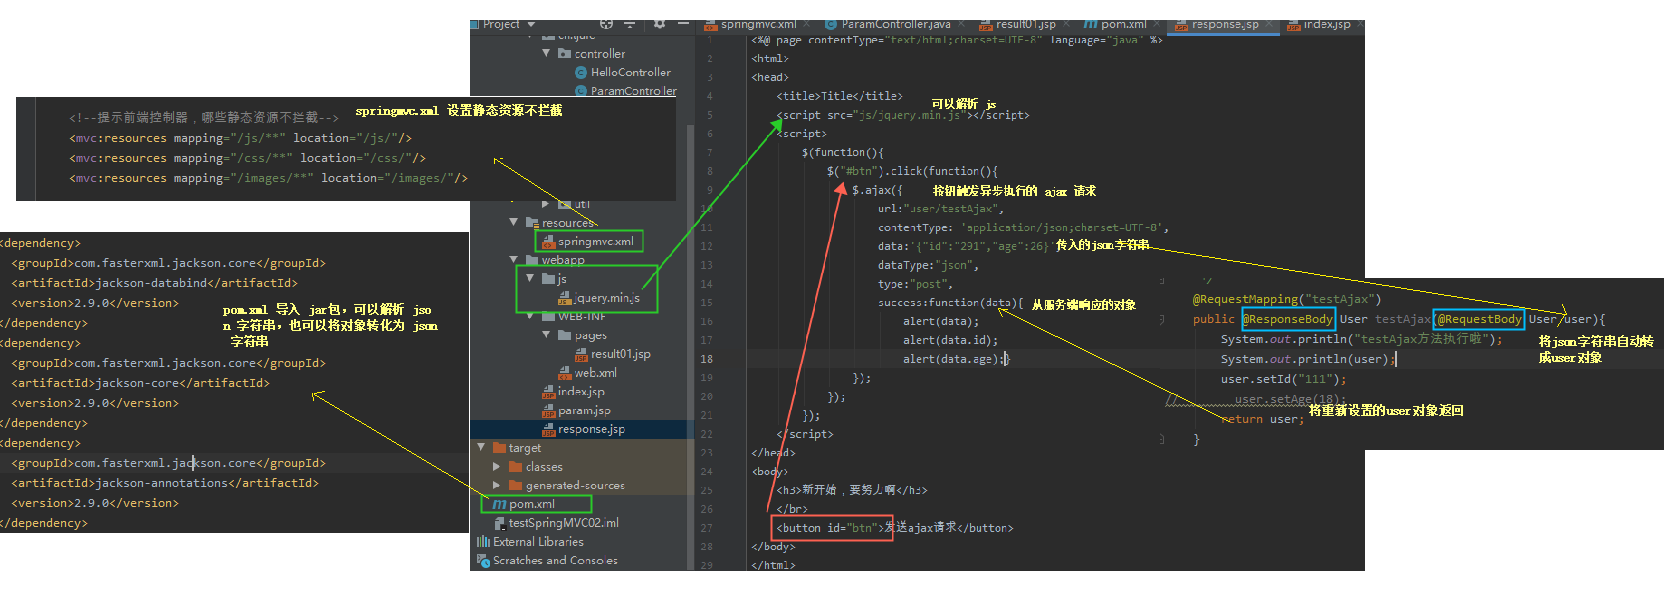Screen dimensions: 1677x591
Task: Open ParamController in project tree
Action: (633, 91)
